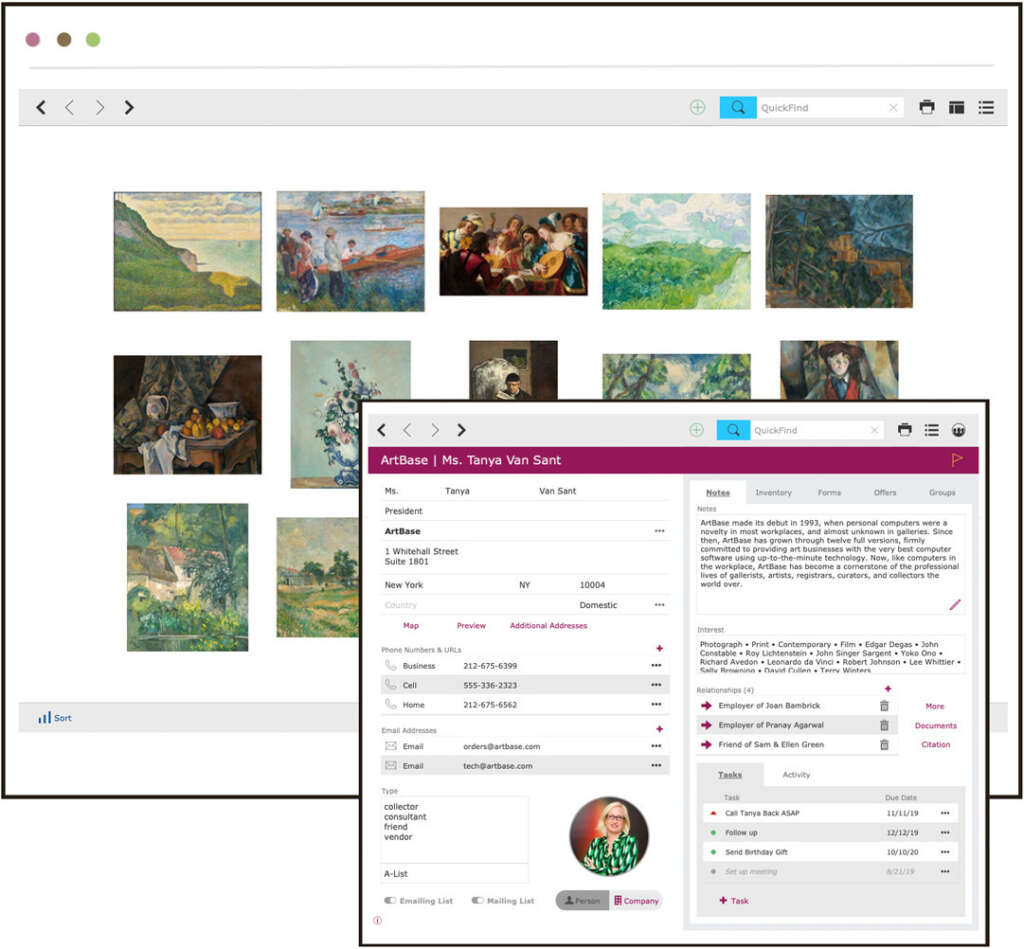Click the print icon in the artwork window
Image resolution: width=1024 pixels, height=949 pixels.
[x=927, y=107]
